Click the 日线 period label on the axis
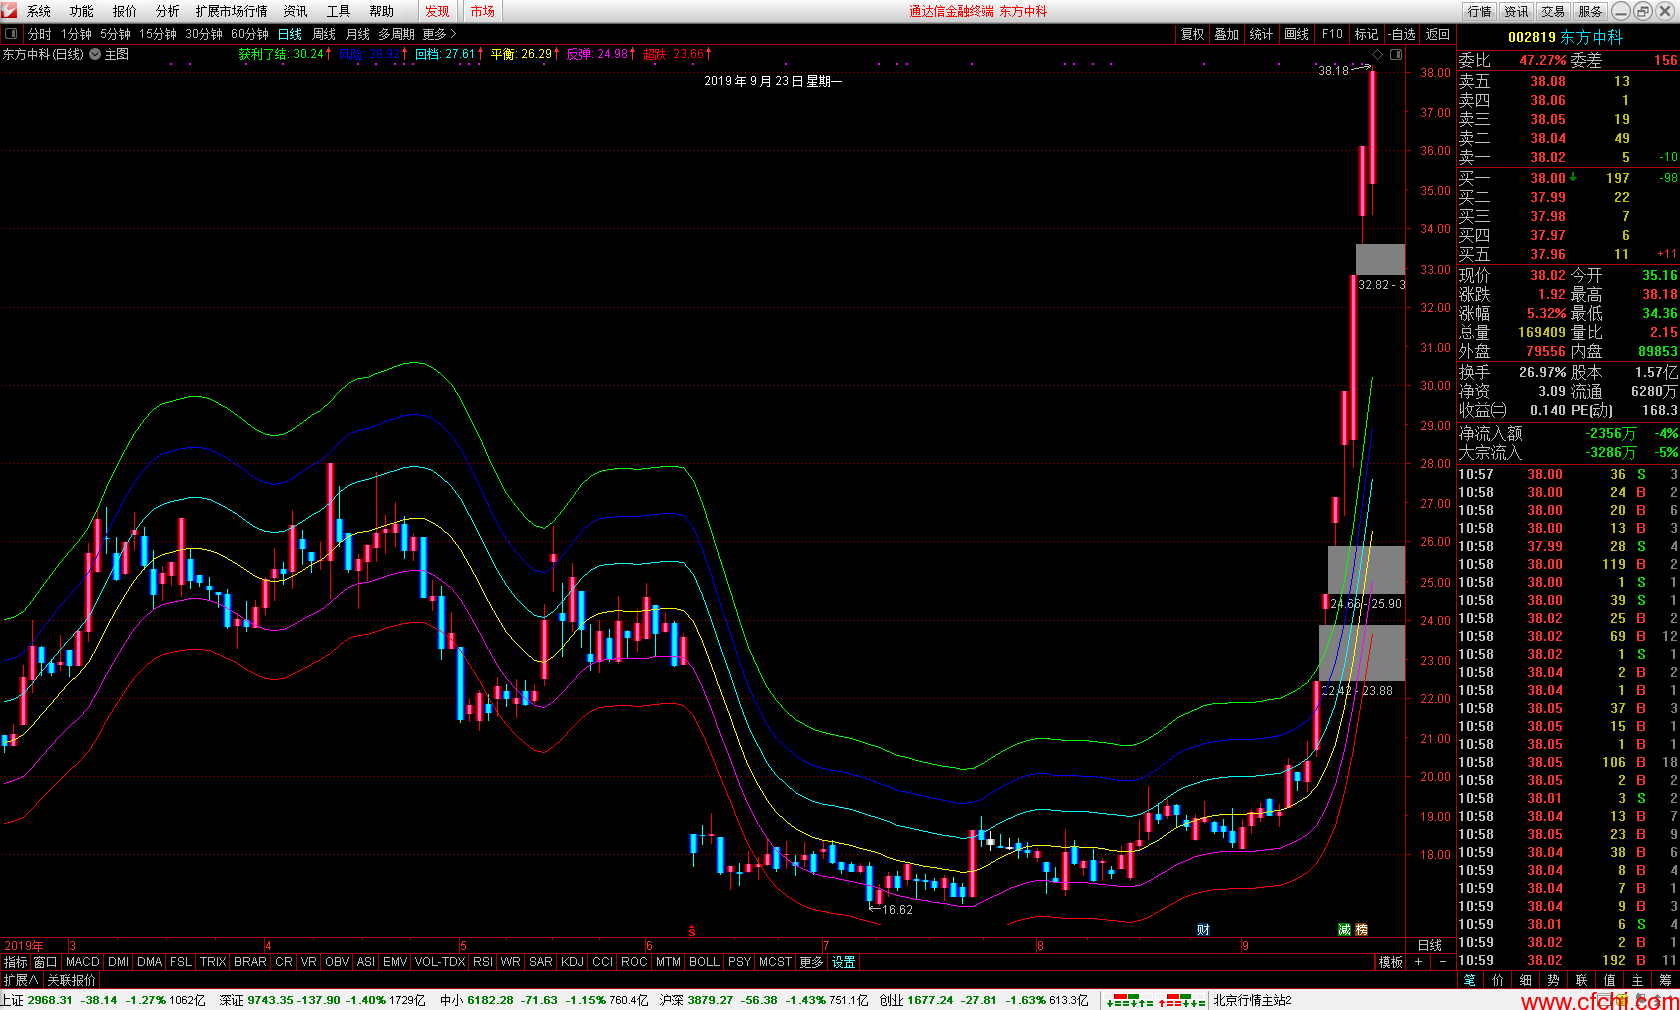This screenshot has width=1680, height=1010. tap(1430, 945)
